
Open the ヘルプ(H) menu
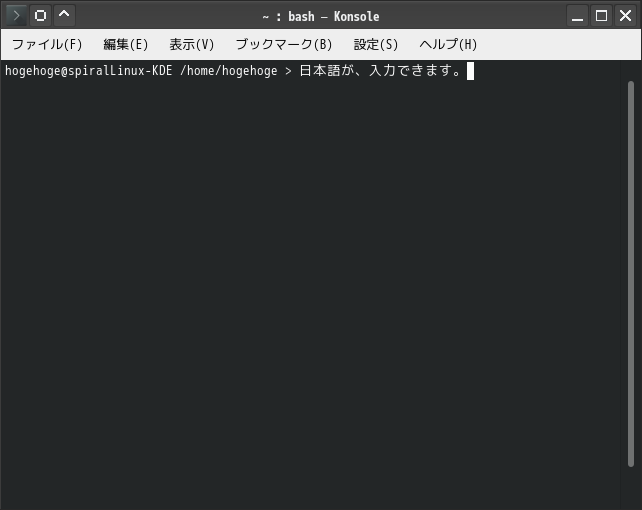pos(448,44)
